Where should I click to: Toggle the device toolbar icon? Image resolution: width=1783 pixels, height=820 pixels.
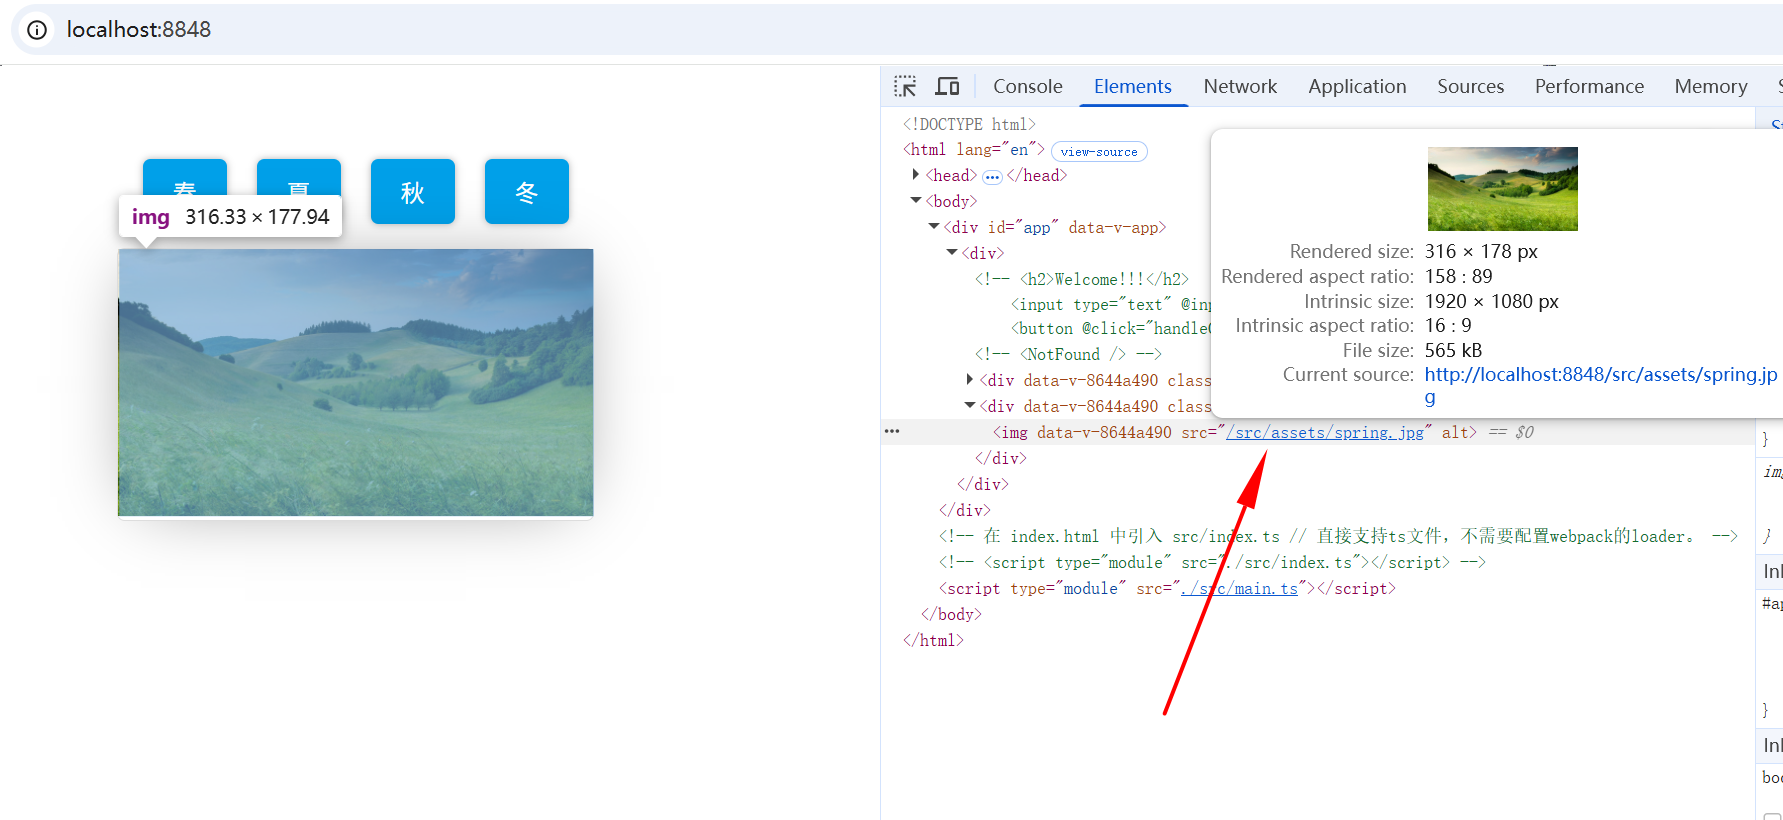pyautogui.click(x=947, y=86)
